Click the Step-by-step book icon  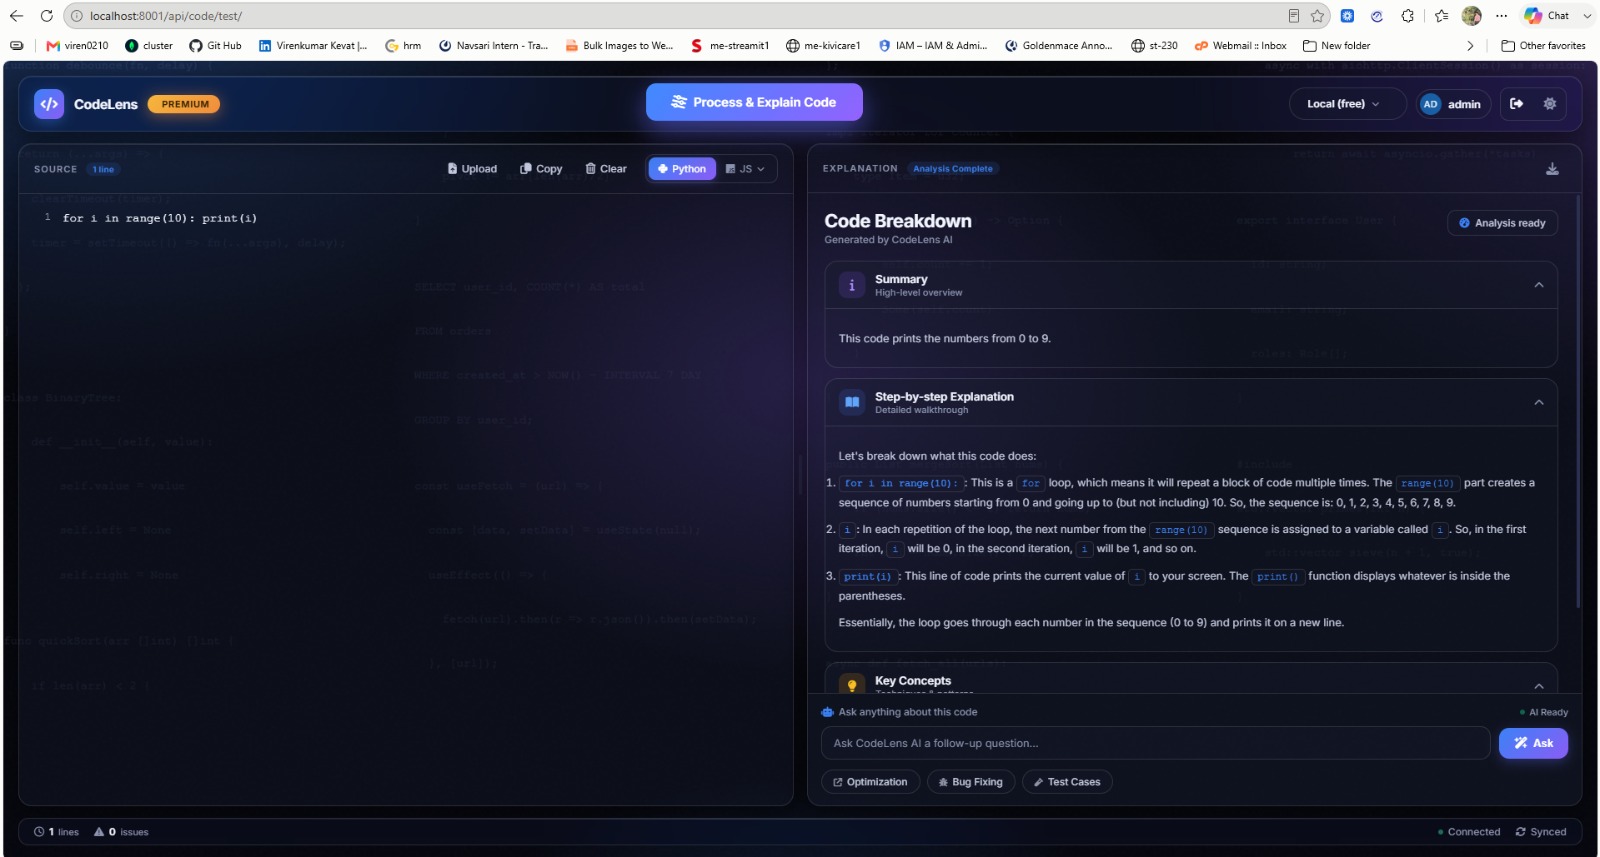click(852, 402)
